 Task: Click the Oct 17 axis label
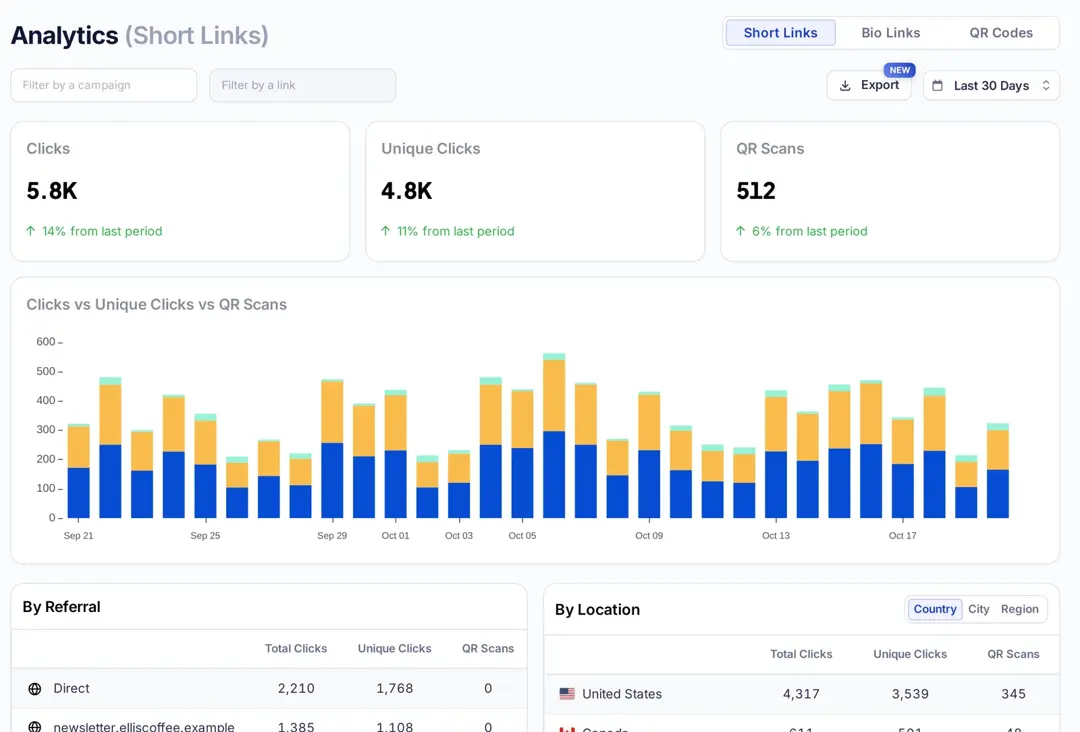tap(902, 535)
